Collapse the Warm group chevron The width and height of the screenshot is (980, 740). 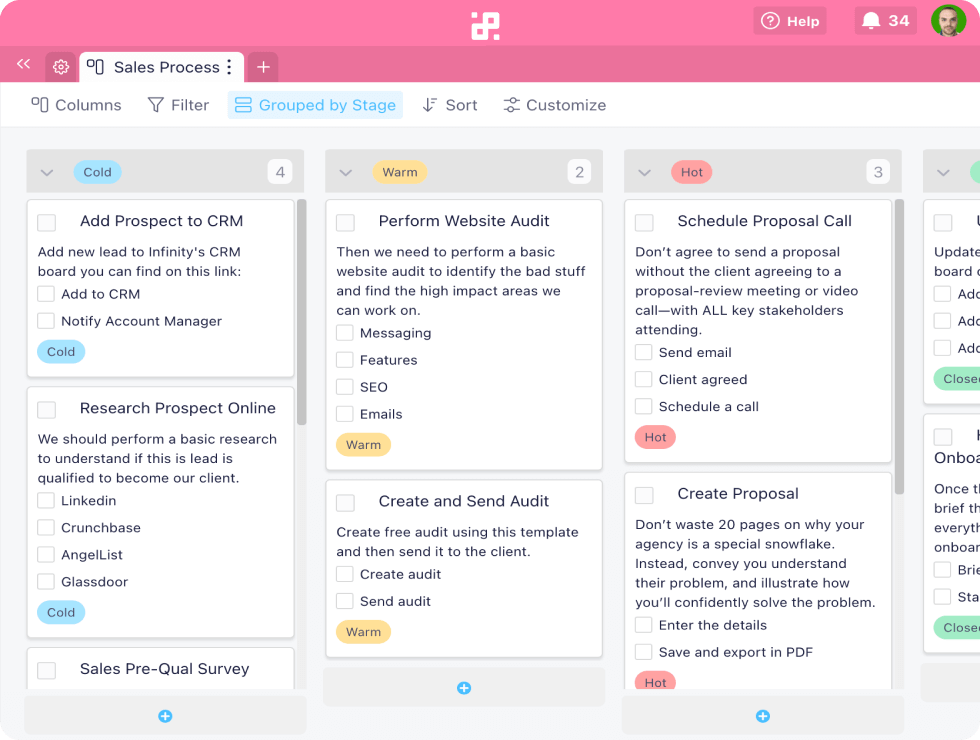click(x=346, y=172)
